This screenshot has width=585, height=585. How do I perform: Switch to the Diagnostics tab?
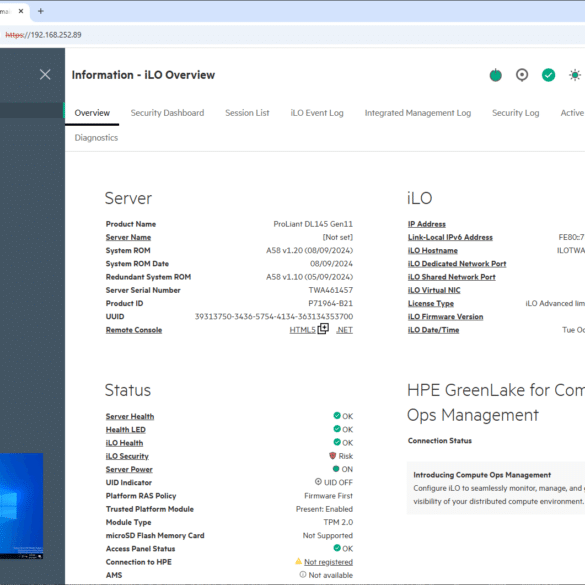[96, 138]
